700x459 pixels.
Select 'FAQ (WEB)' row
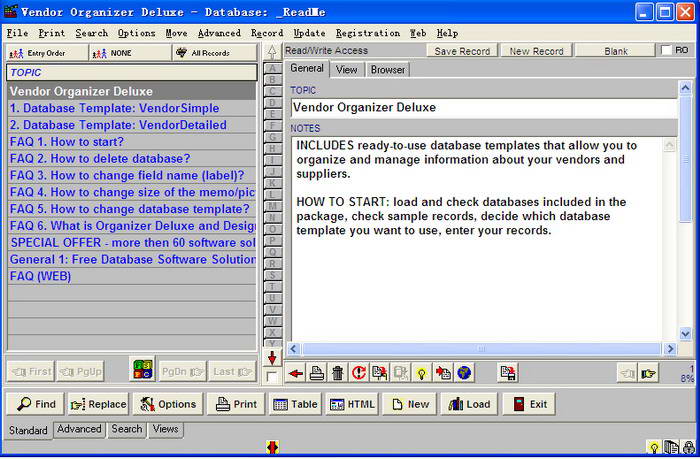pos(132,276)
